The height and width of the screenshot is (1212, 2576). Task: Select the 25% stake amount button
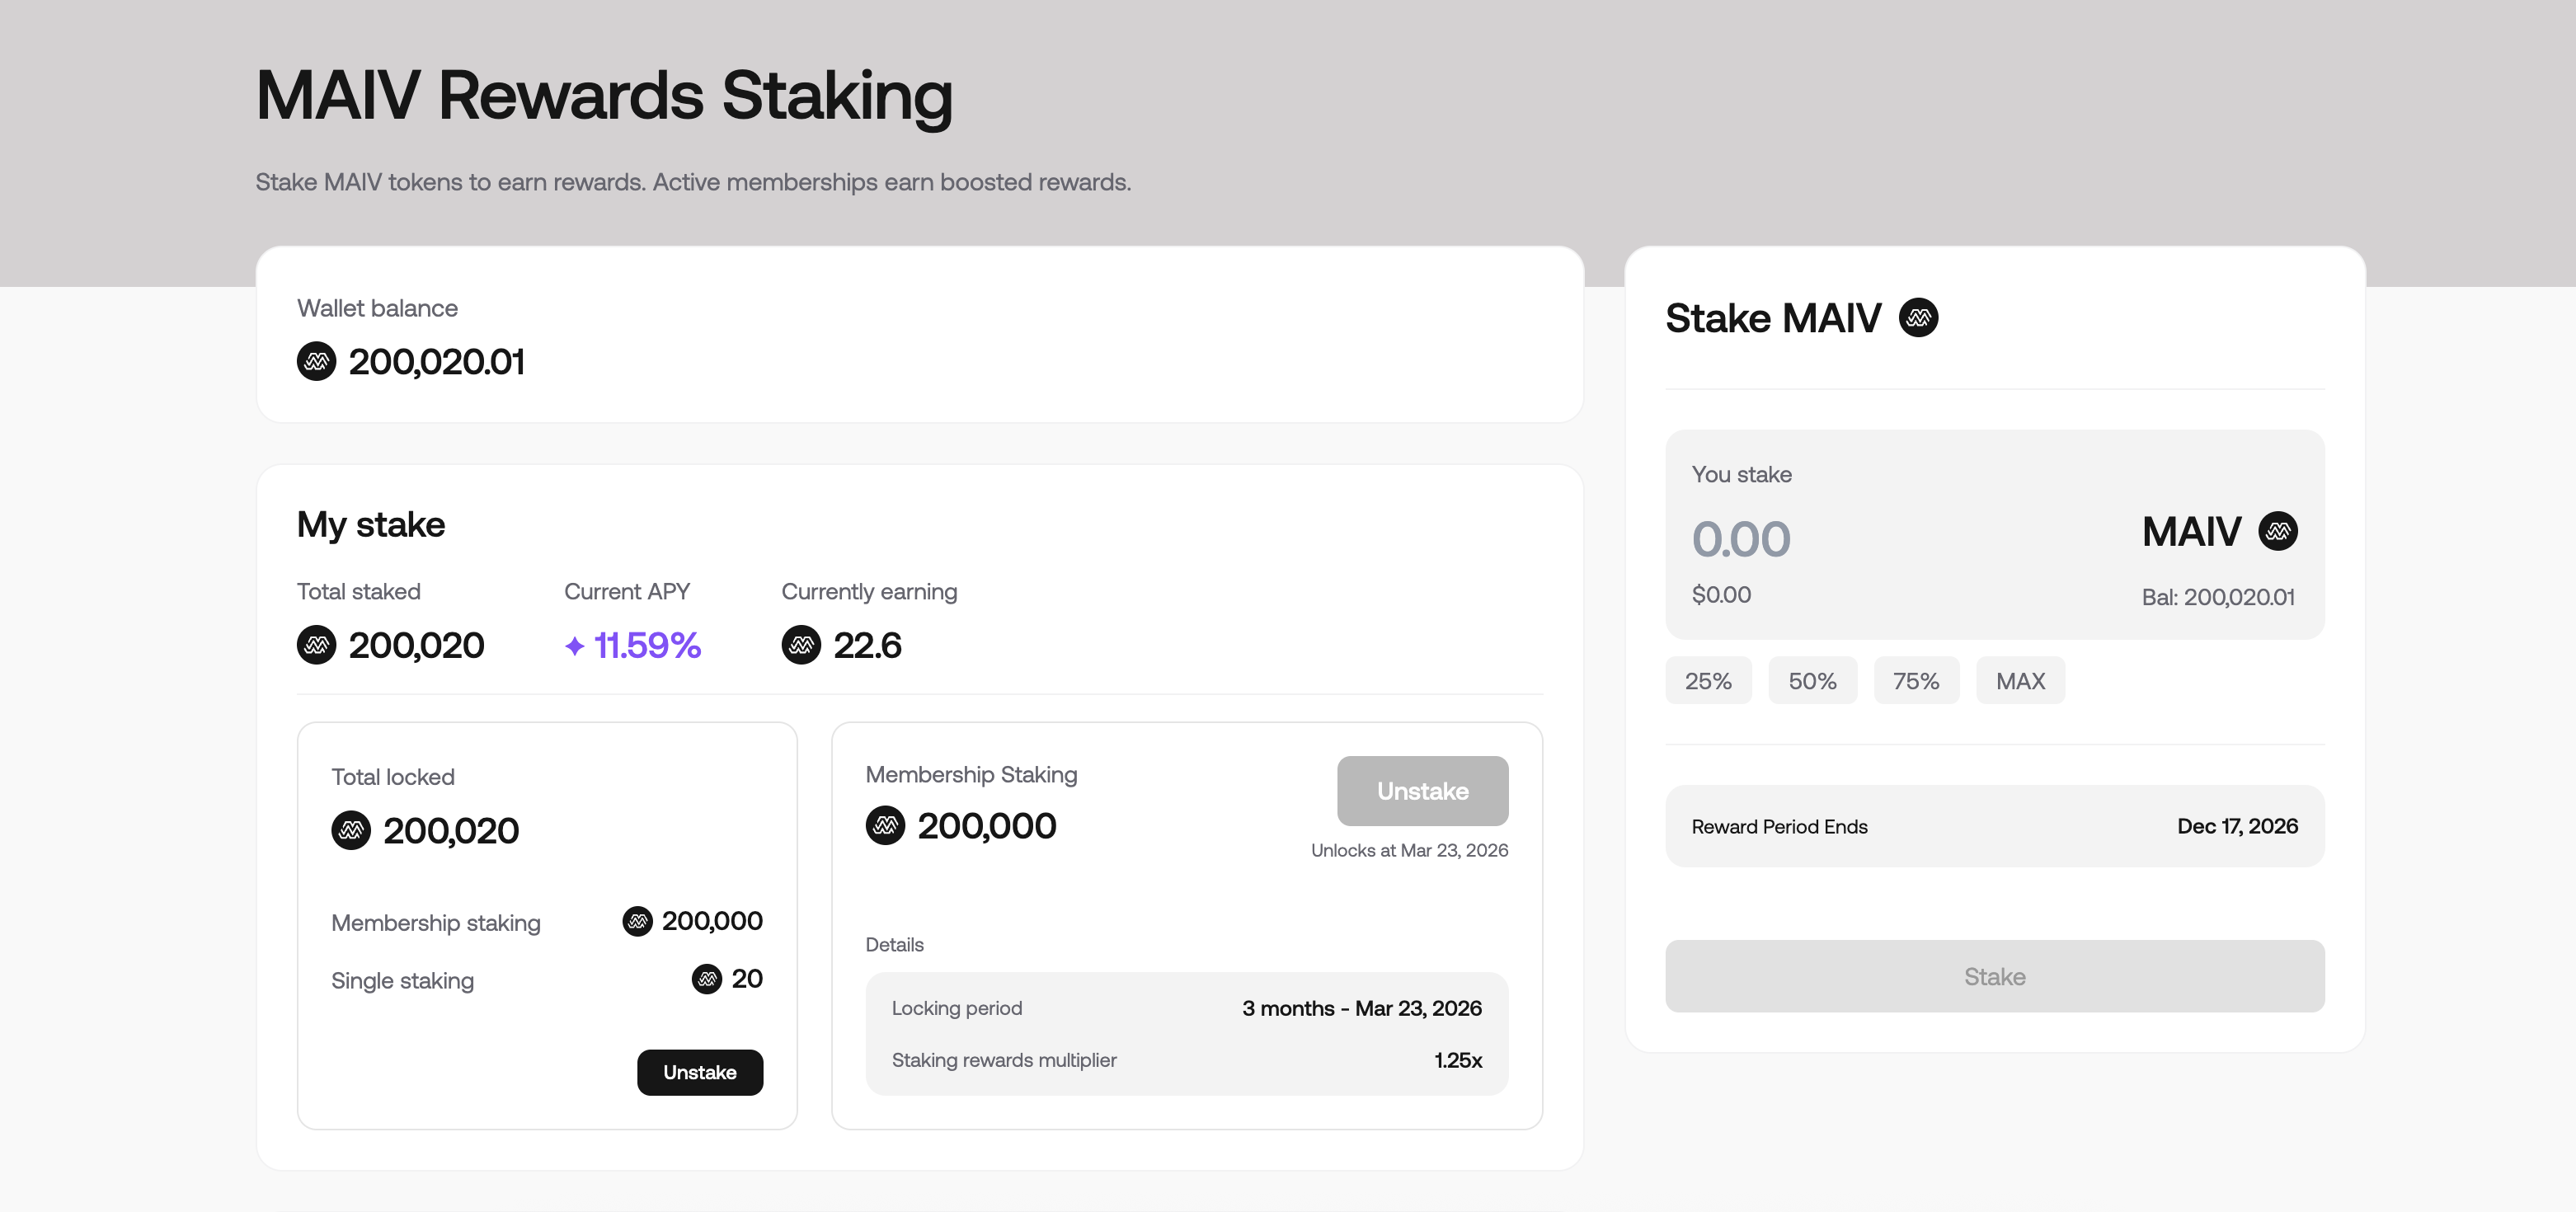1708,681
